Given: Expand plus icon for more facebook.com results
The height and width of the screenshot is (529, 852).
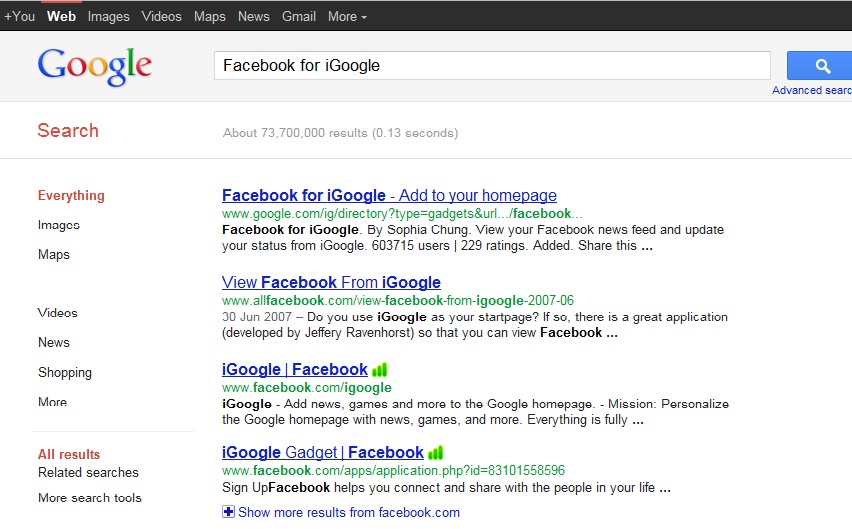Looking at the screenshot, I should click(x=228, y=512).
